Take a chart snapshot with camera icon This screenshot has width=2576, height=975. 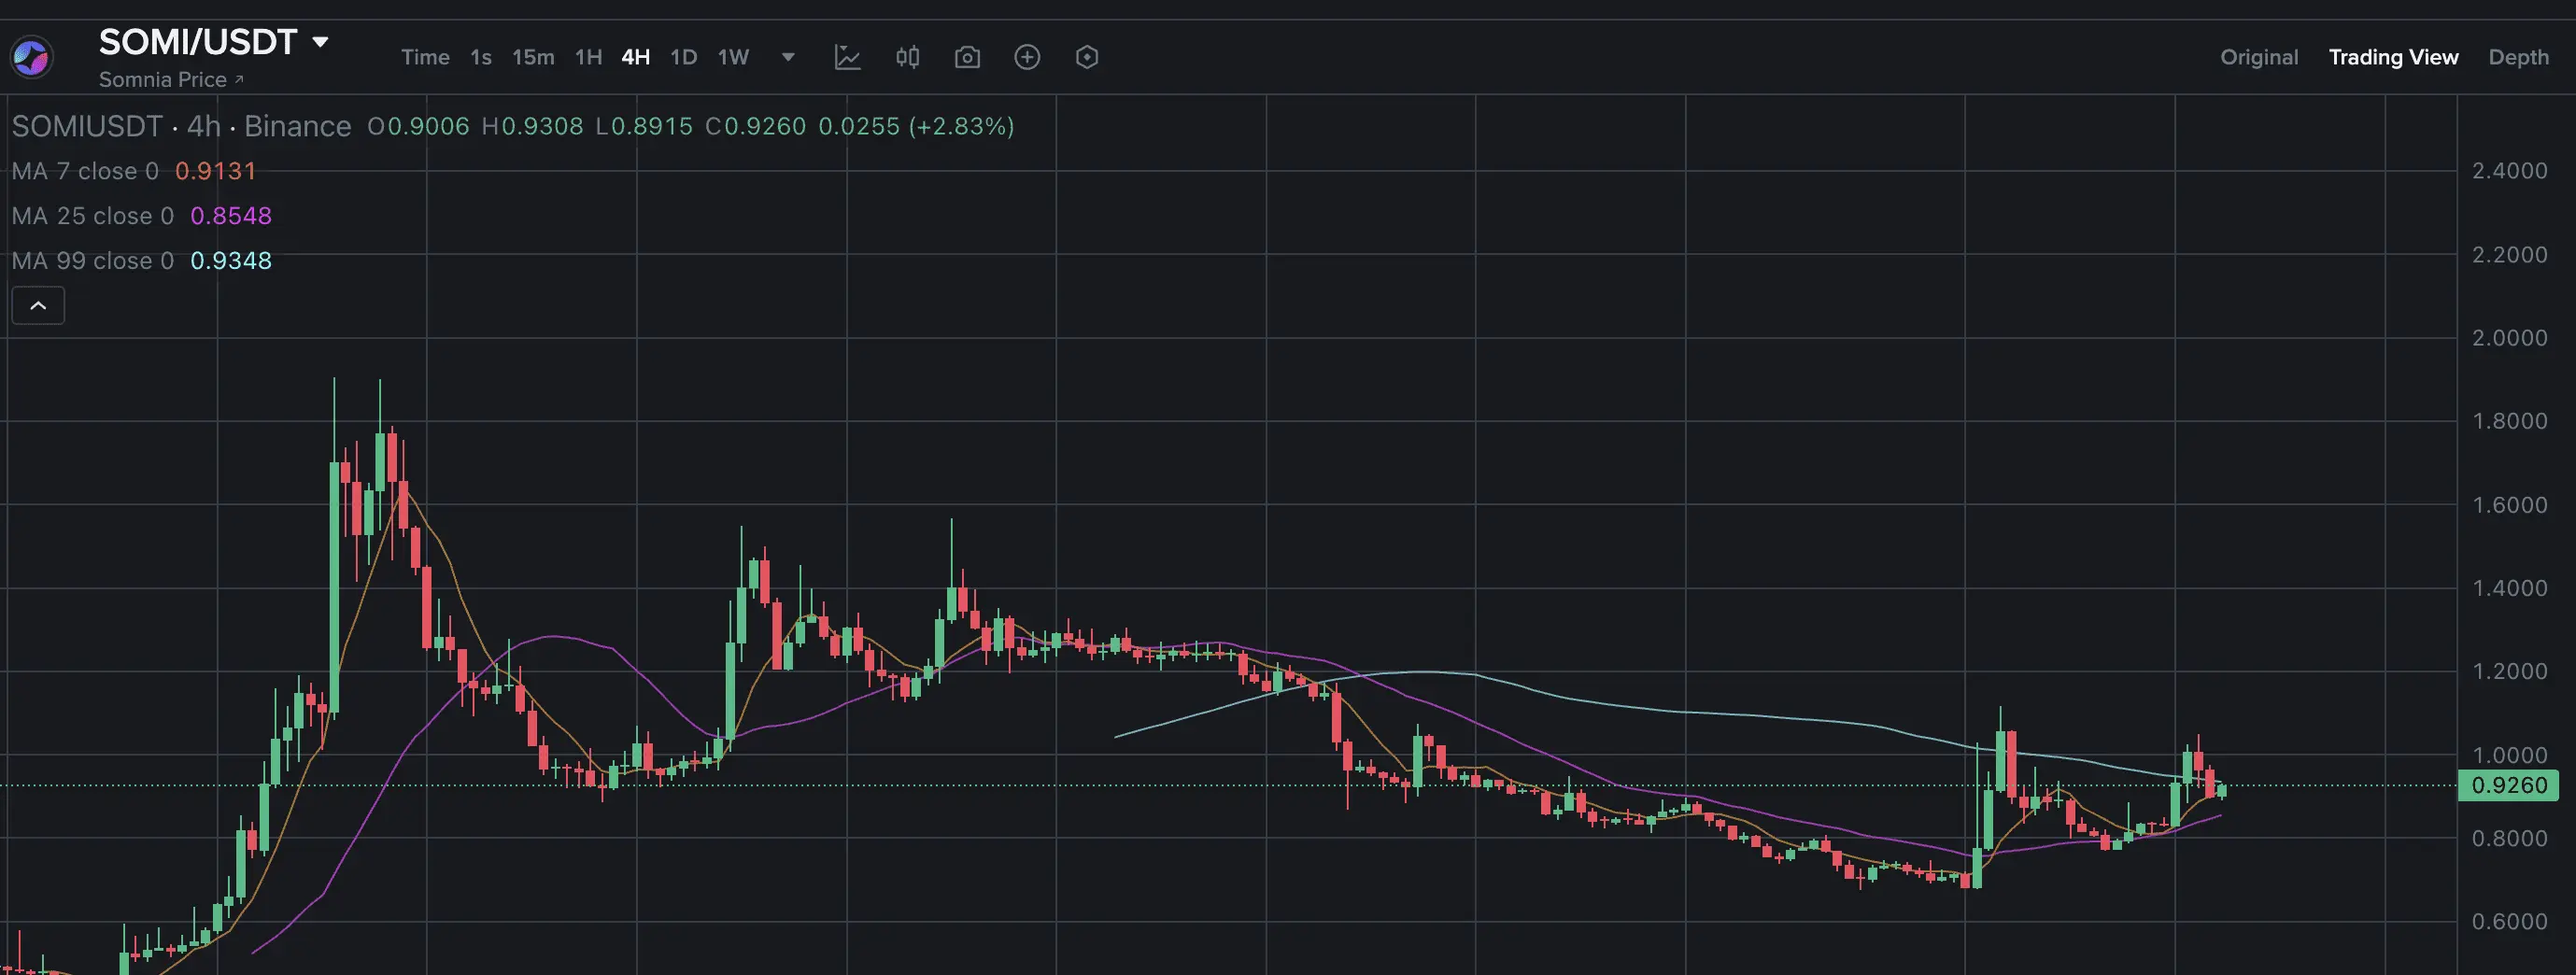[967, 57]
